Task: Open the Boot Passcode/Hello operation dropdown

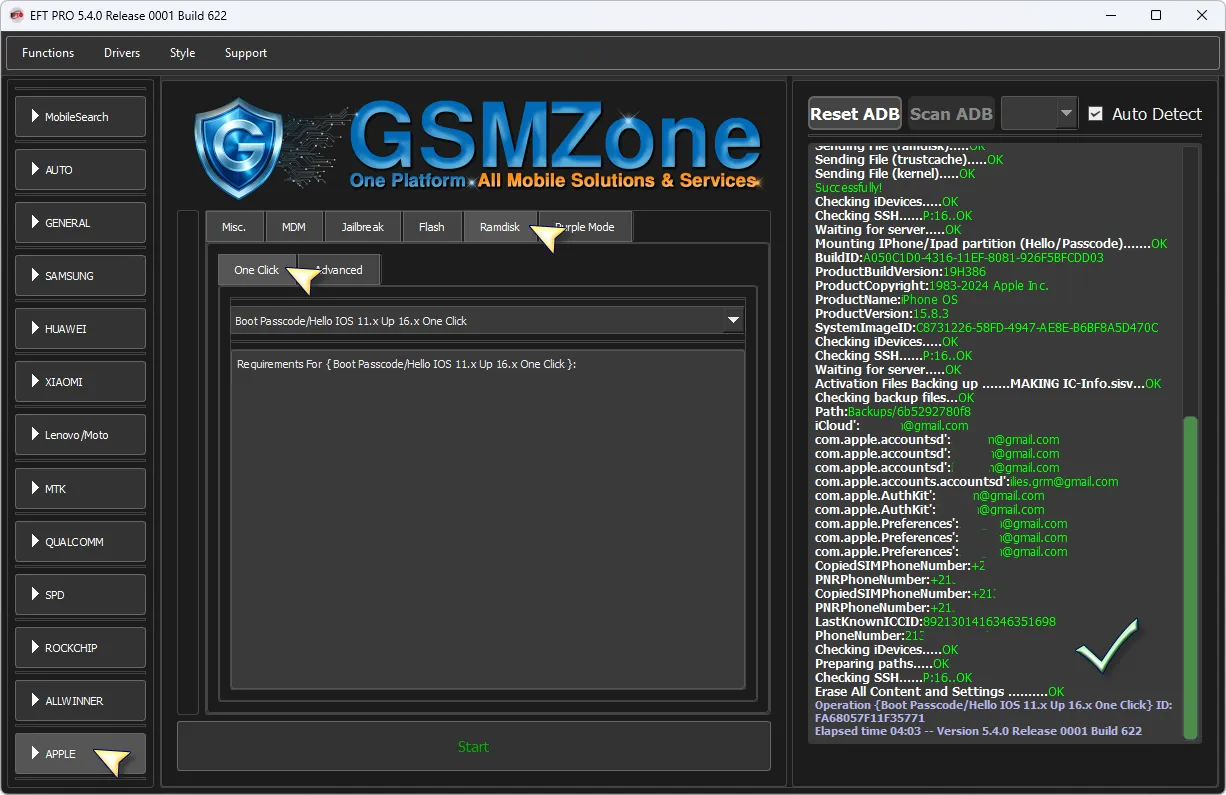Action: [734, 321]
